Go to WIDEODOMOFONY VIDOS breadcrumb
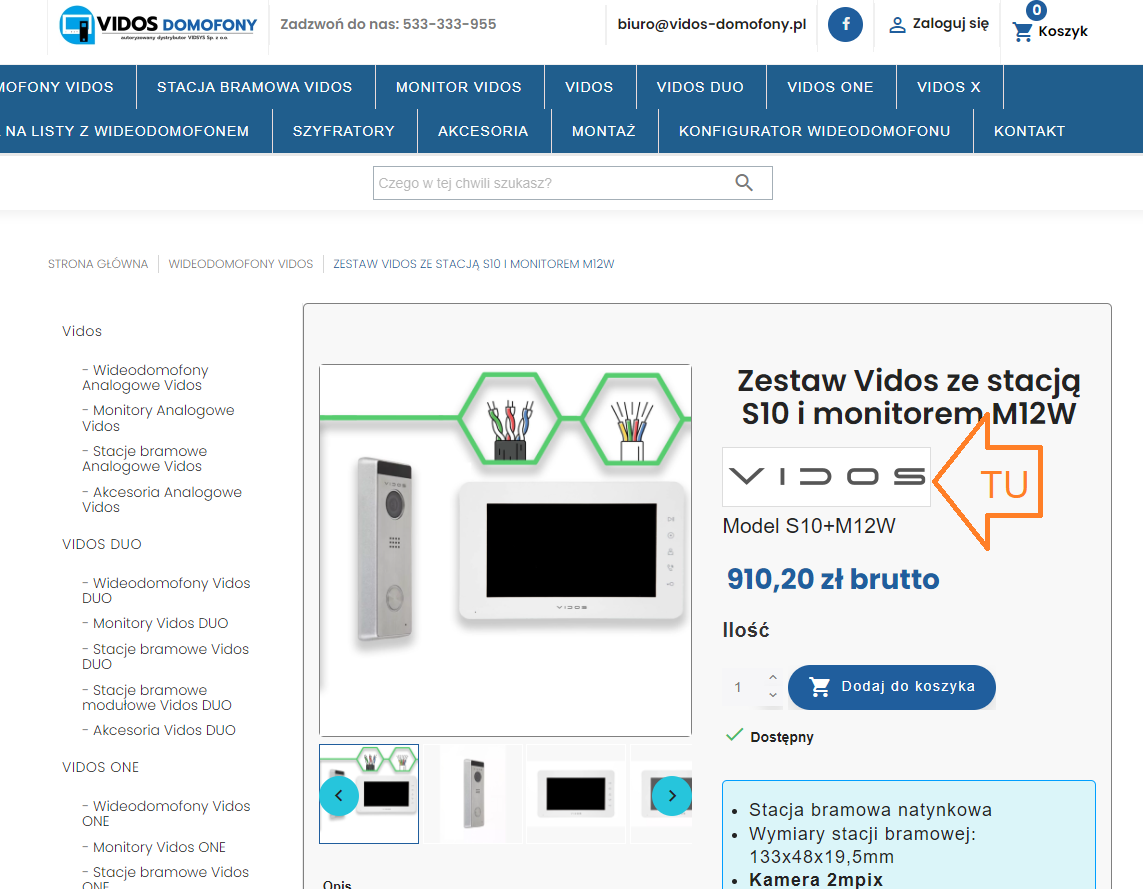Image resolution: width=1143 pixels, height=889 pixels. point(241,264)
